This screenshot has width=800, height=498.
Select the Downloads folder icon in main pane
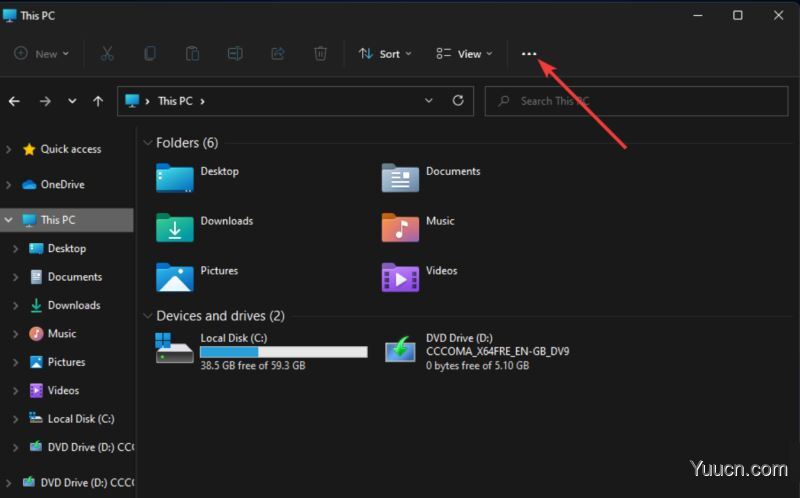(x=174, y=228)
